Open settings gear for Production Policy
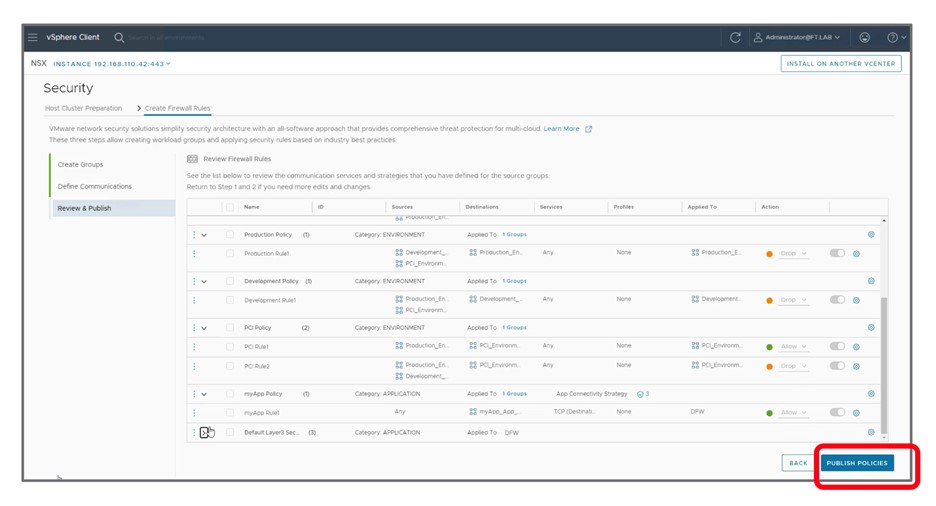 pos(871,235)
